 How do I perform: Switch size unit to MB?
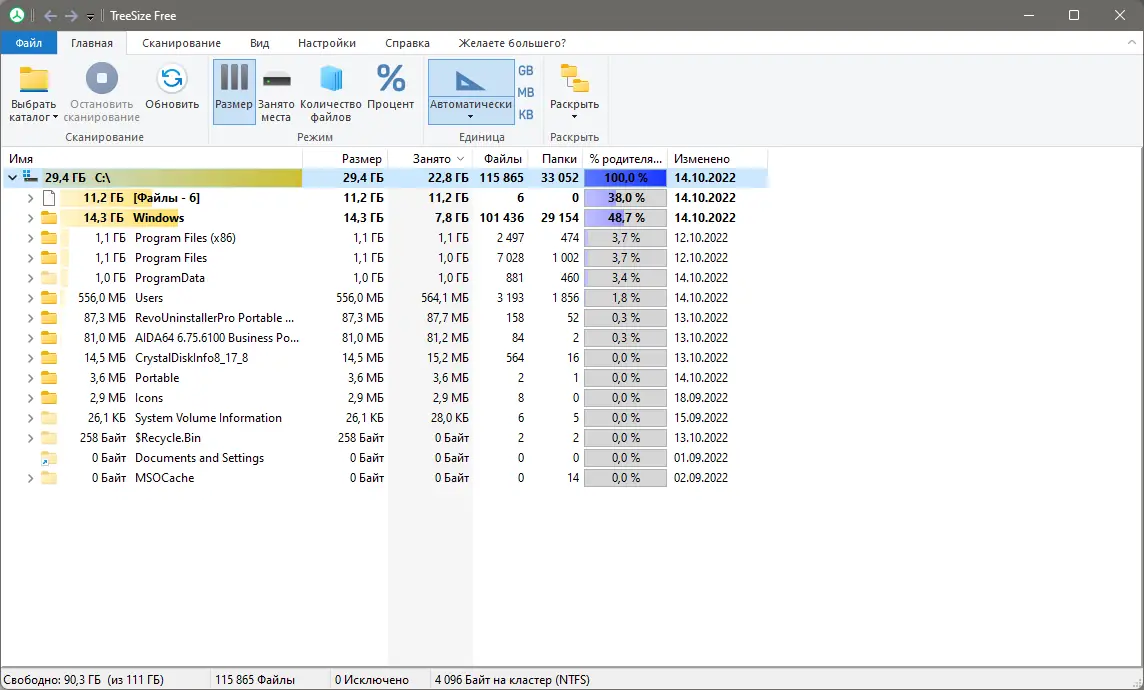coord(526,93)
